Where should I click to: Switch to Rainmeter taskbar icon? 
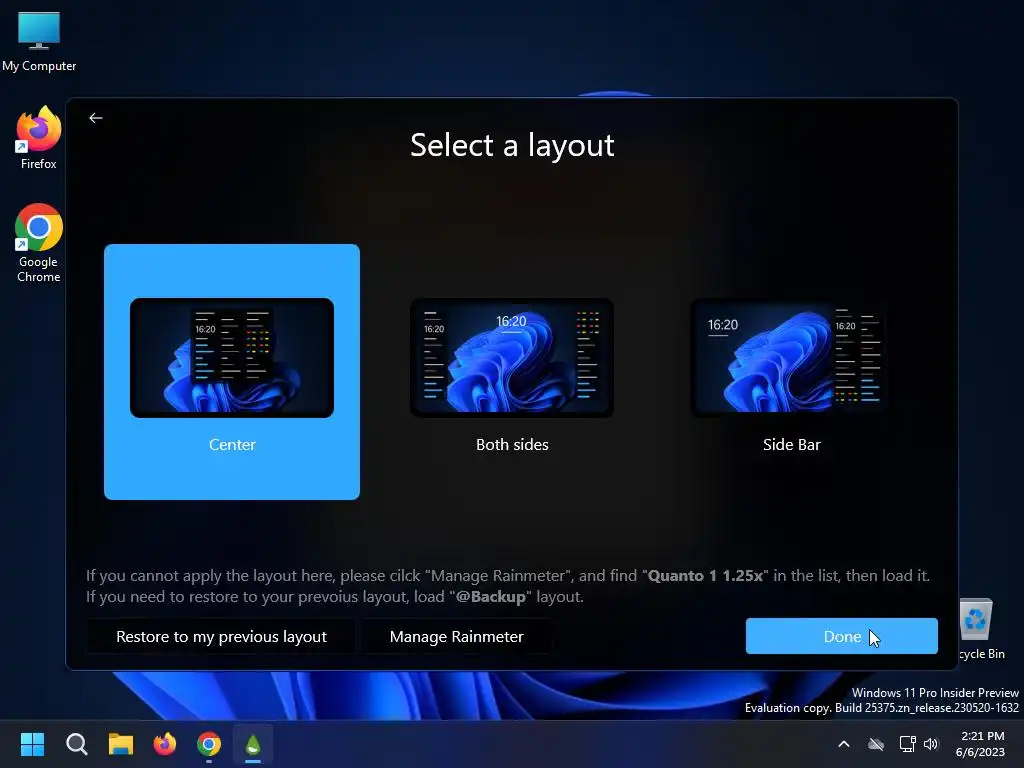point(253,744)
